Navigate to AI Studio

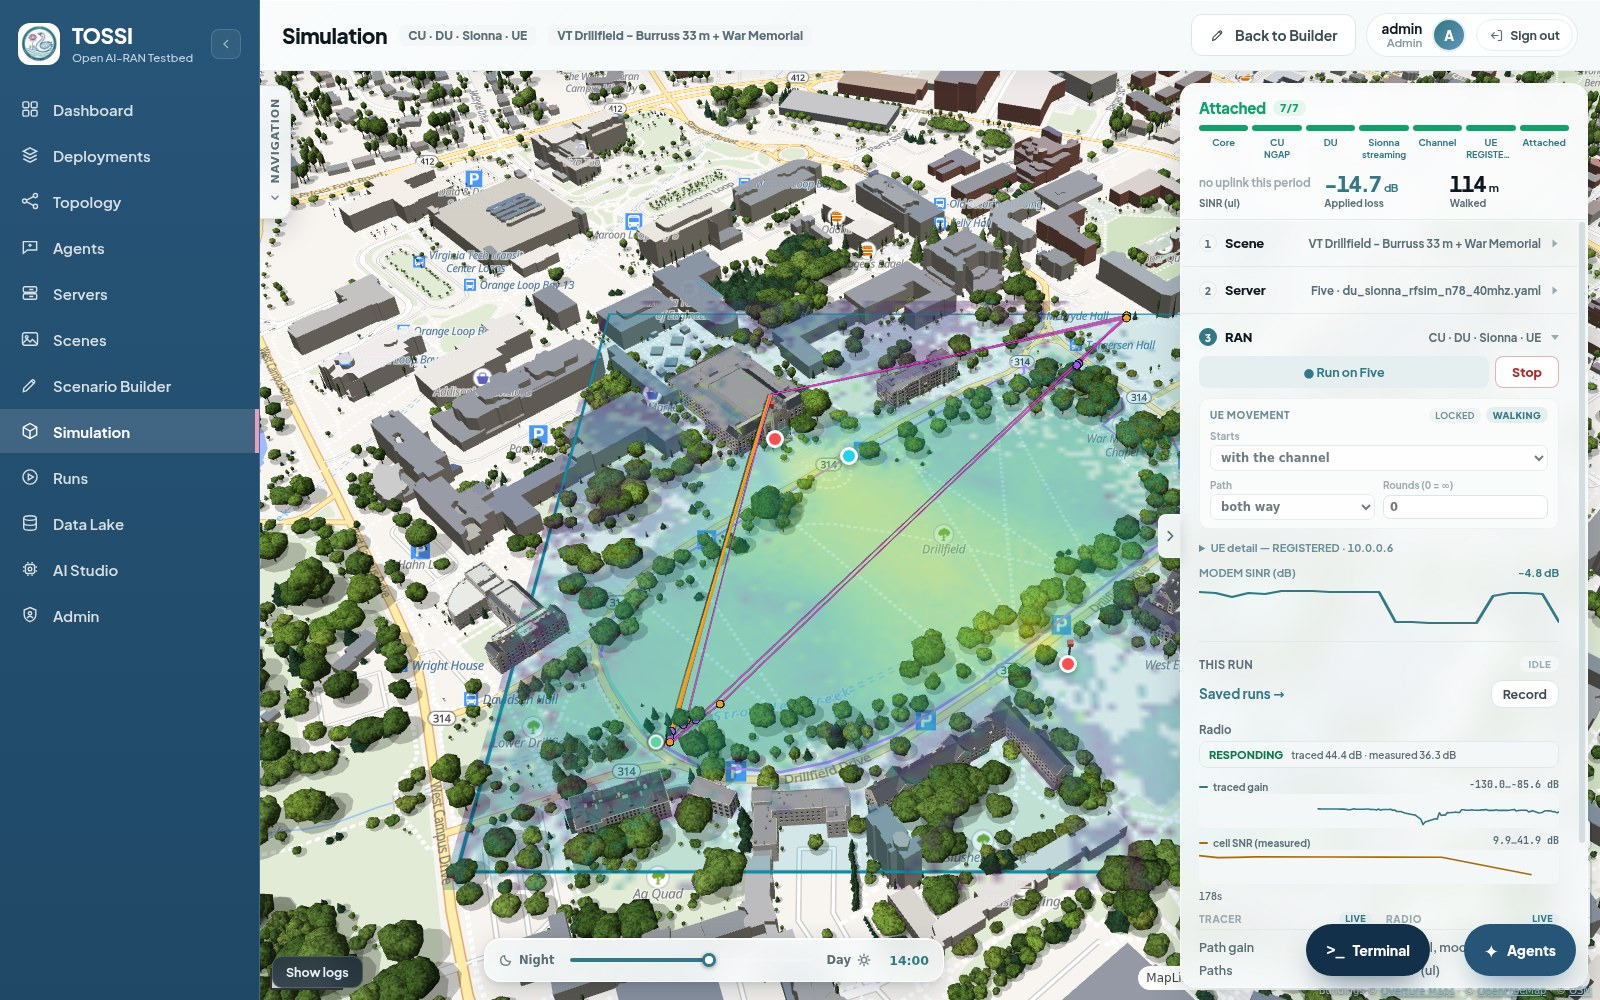pyautogui.click(x=129, y=570)
